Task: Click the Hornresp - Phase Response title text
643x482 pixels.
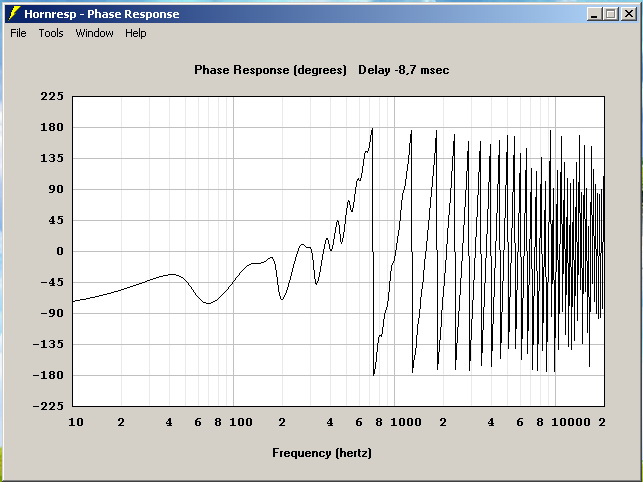Action: 102,14
